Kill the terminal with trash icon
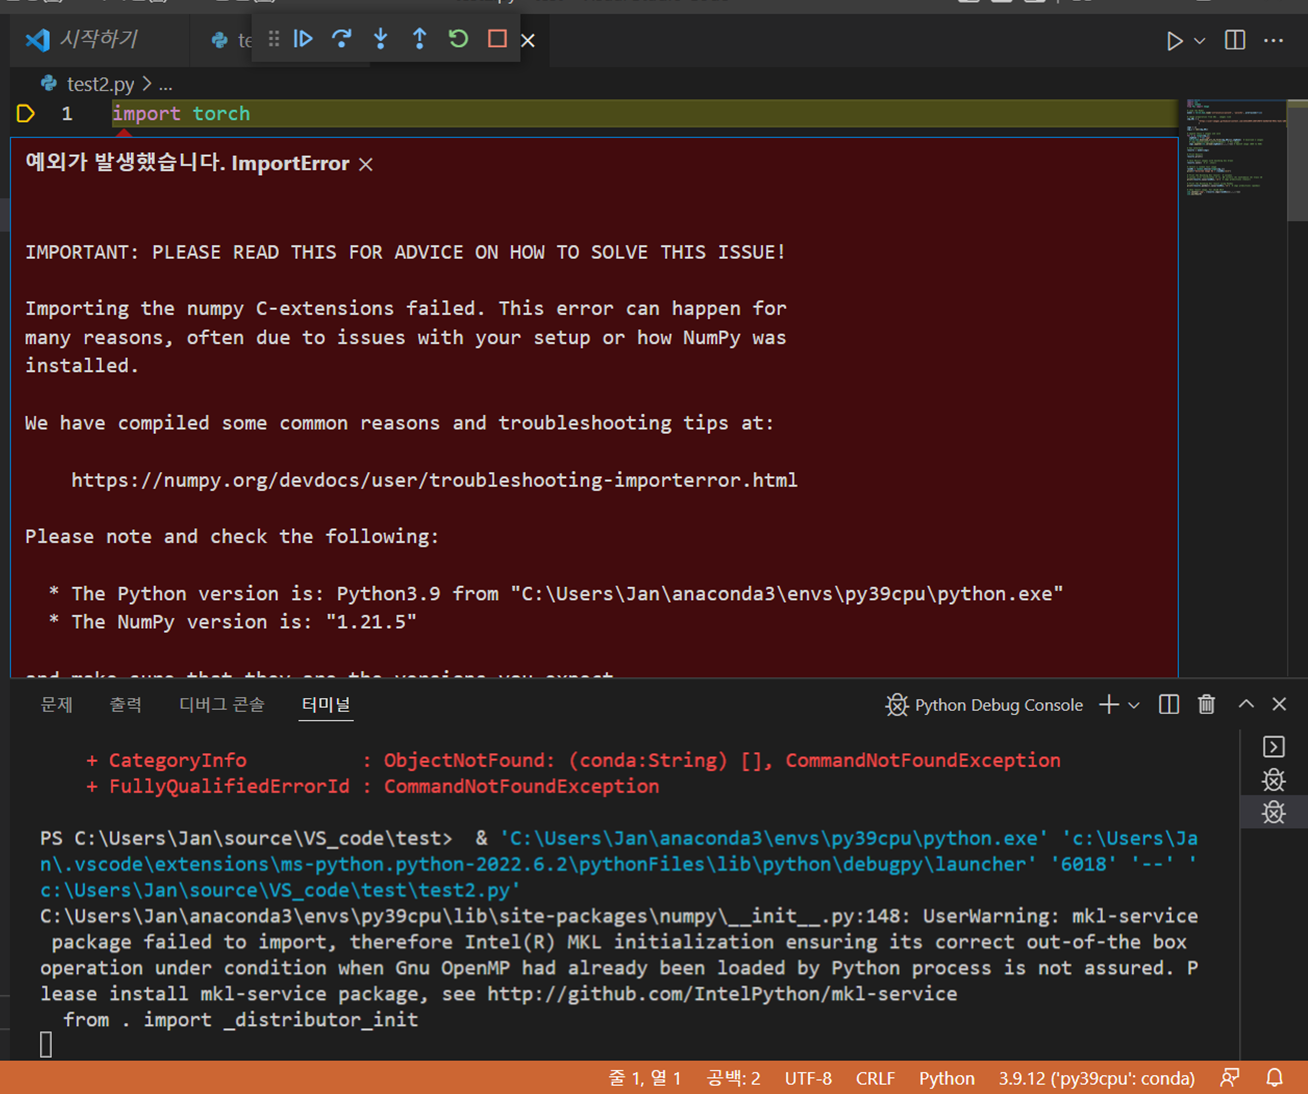 [x=1207, y=705]
